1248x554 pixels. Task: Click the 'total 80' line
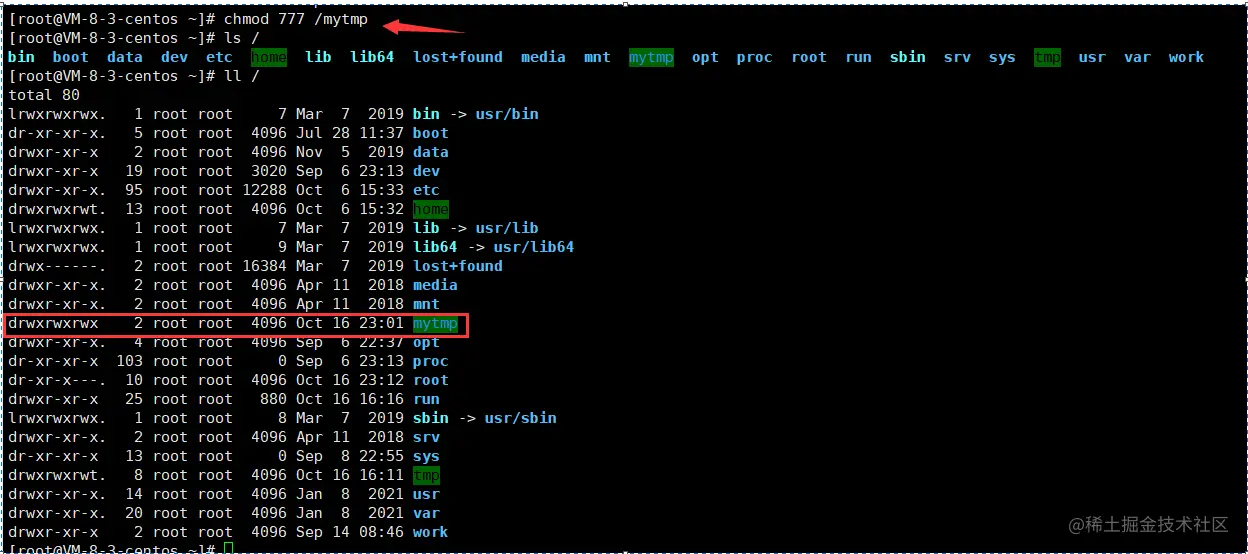(x=44, y=95)
